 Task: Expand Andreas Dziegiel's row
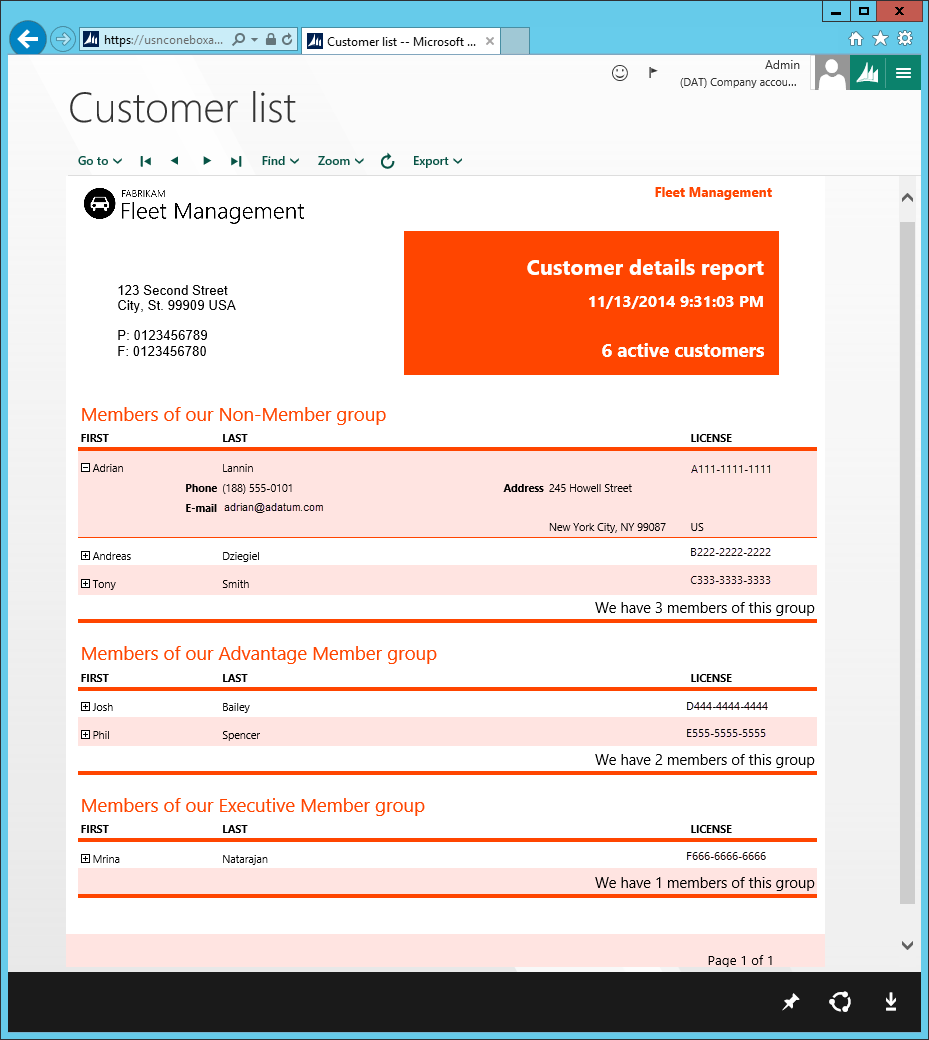(x=86, y=555)
